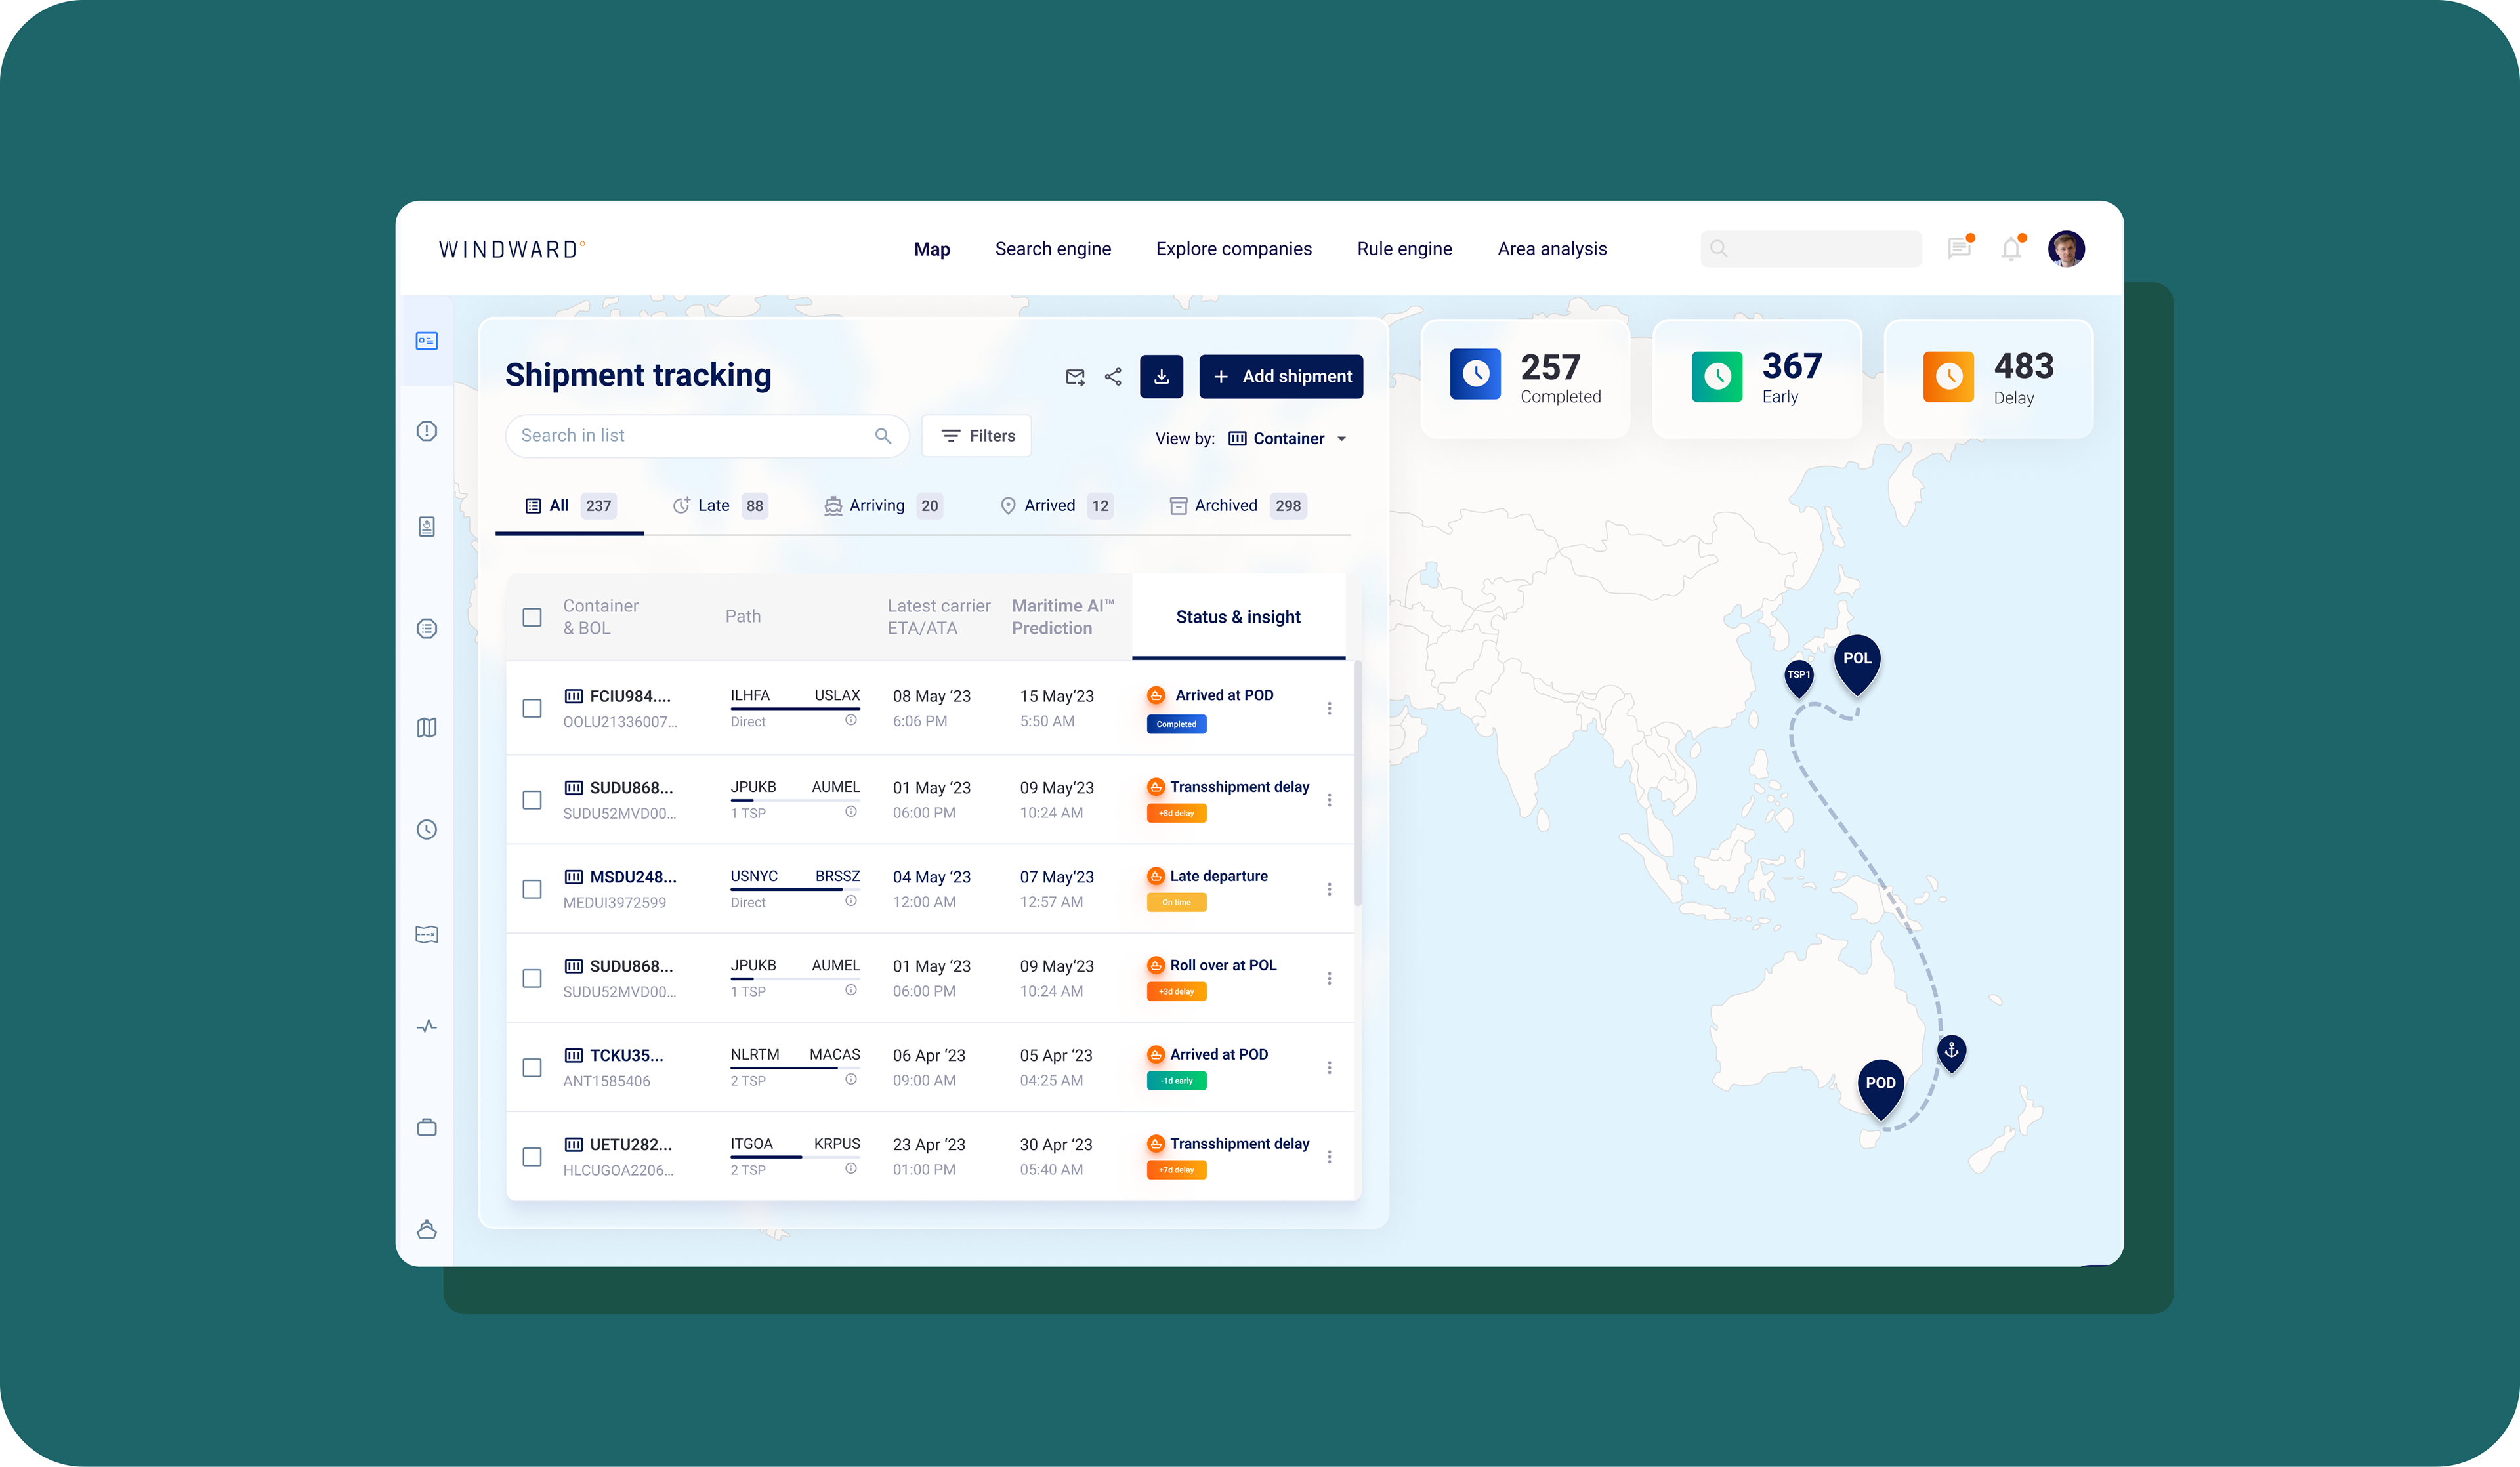Image resolution: width=2520 pixels, height=1467 pixels.
Task: Click the ship icon in sidebar
Action: [427, 1229]
